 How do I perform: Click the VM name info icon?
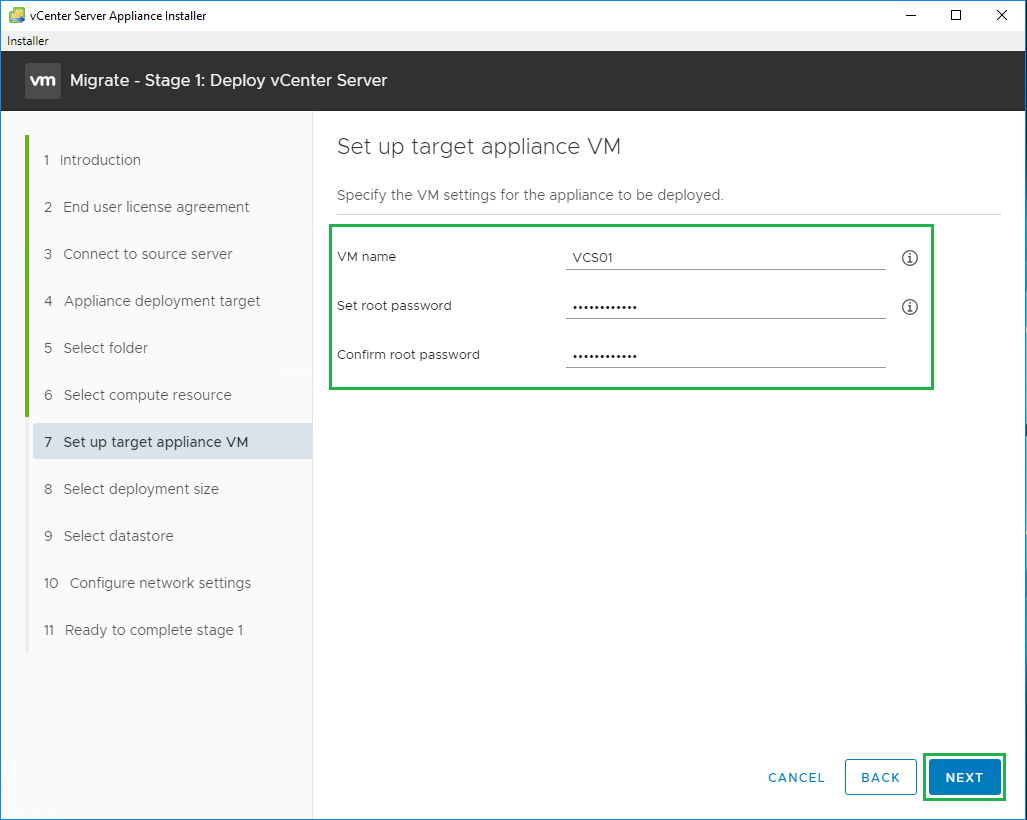909,258
